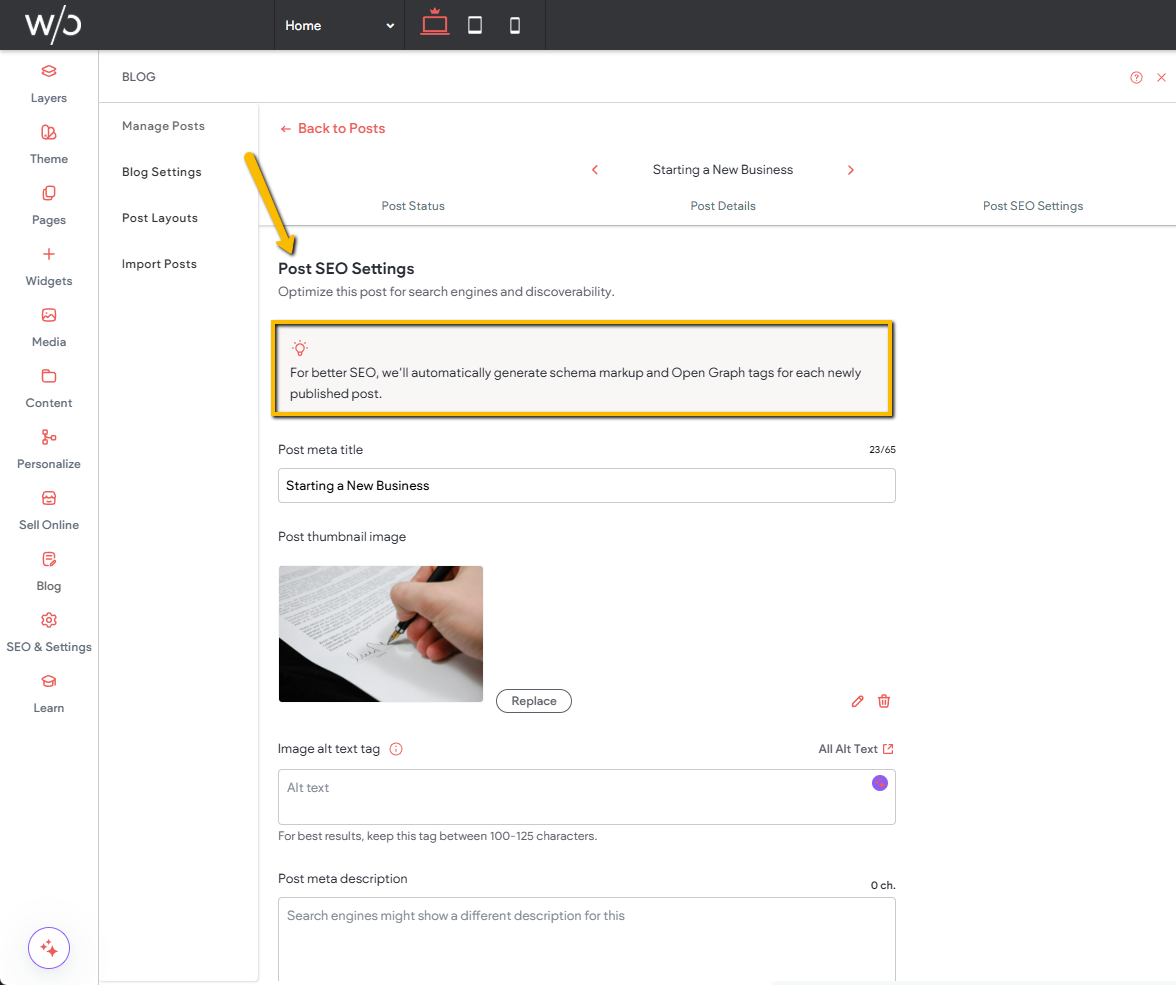This screenshot has width=1176, height=985.
Task: Open the Content folder icon
Action: coord(49,376)
